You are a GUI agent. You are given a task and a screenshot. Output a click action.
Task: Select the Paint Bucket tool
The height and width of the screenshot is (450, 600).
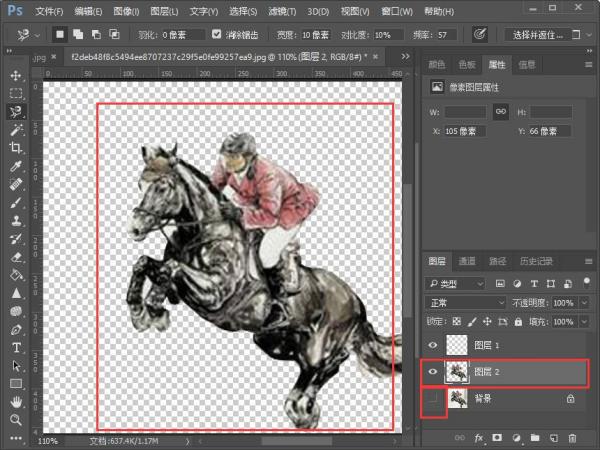pos(16,275)
